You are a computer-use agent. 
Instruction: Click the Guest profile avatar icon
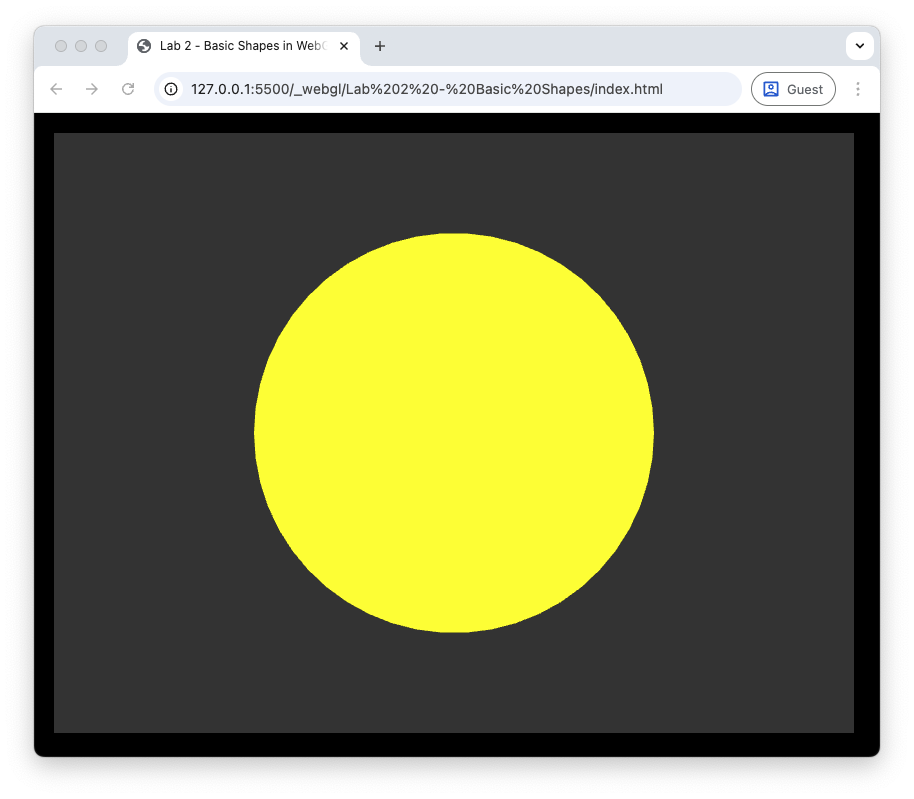coord(771,89)
